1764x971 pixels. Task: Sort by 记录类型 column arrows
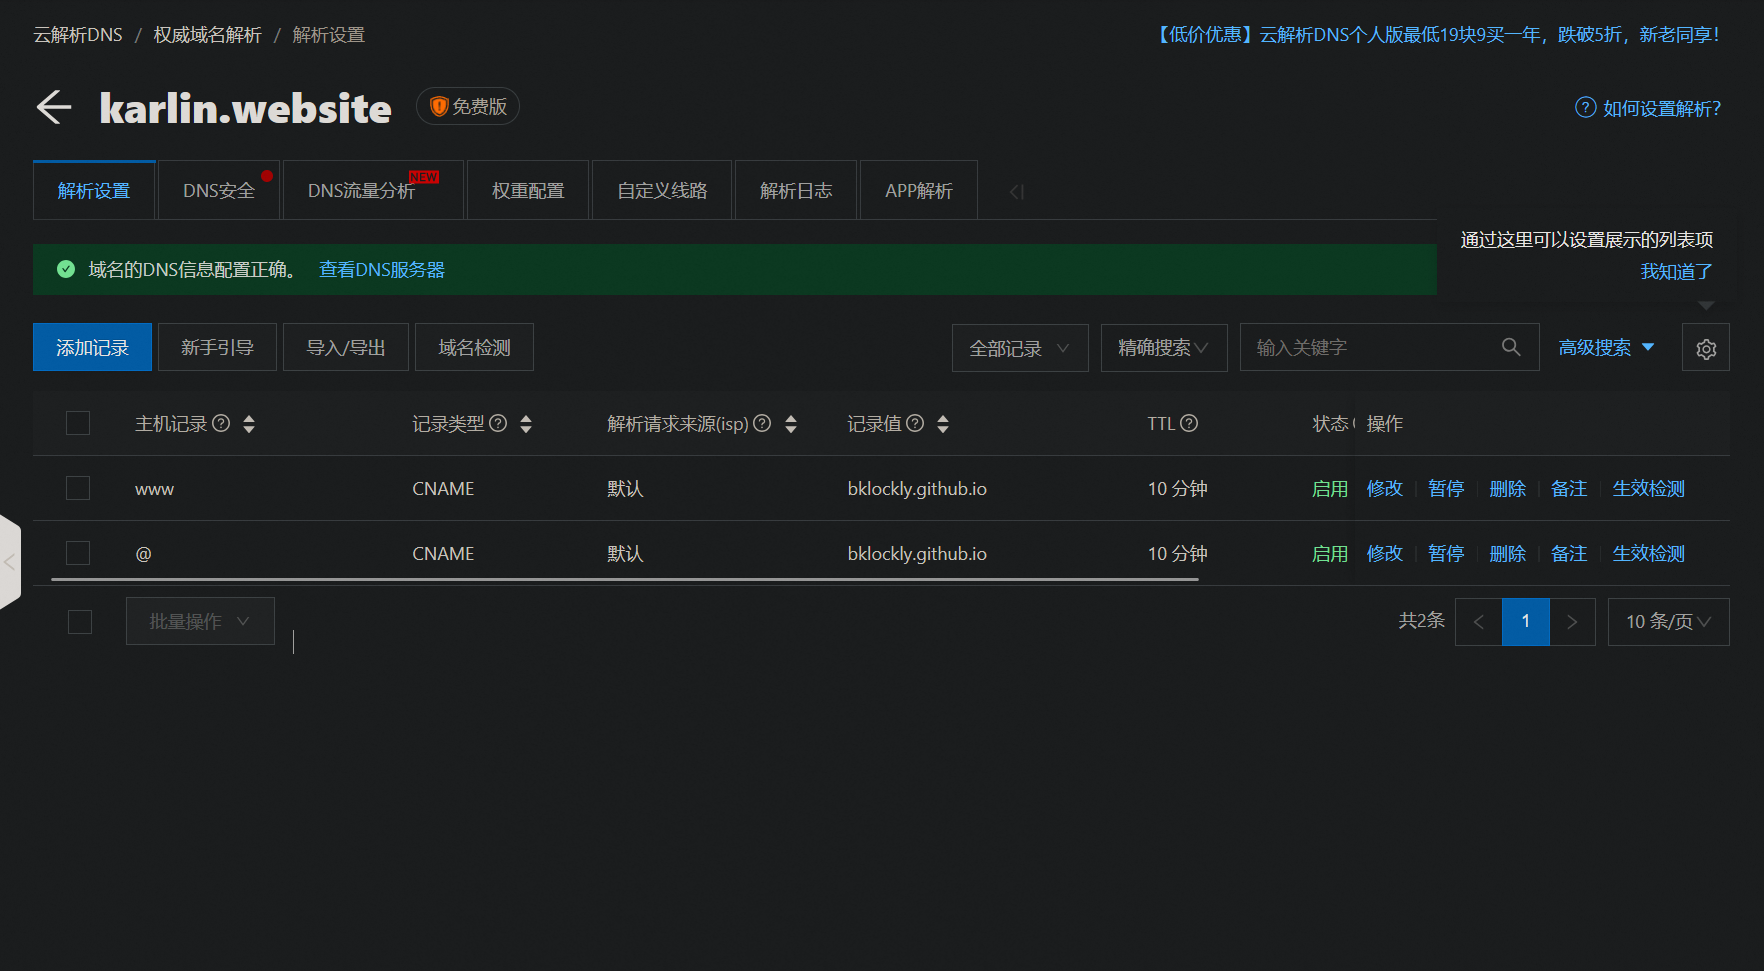pyautogui.click(x=526, y=424)
